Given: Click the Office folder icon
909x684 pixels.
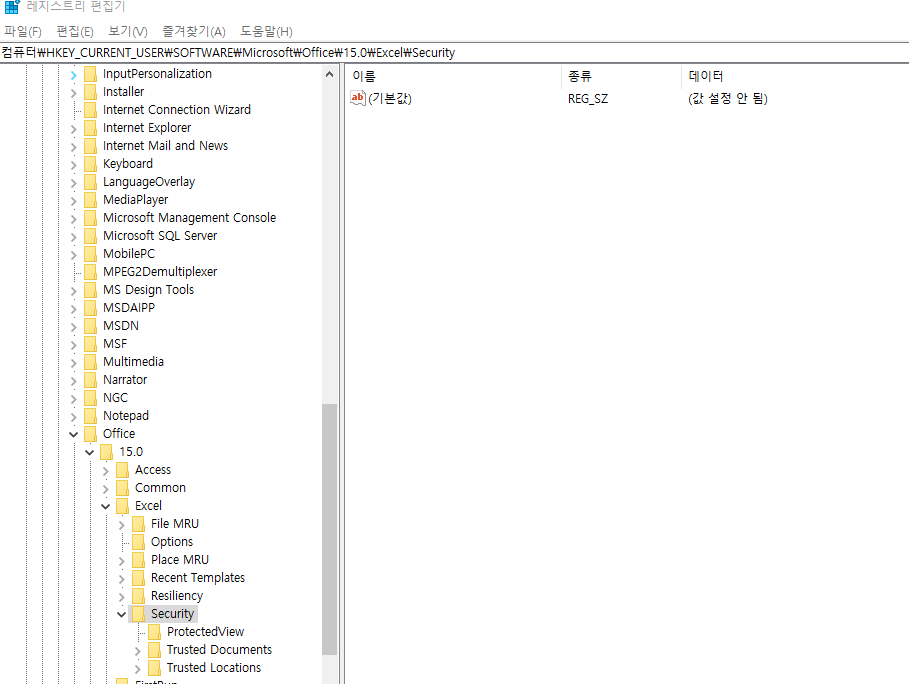Looking at the screenshot, I should [x=90, y=434].
